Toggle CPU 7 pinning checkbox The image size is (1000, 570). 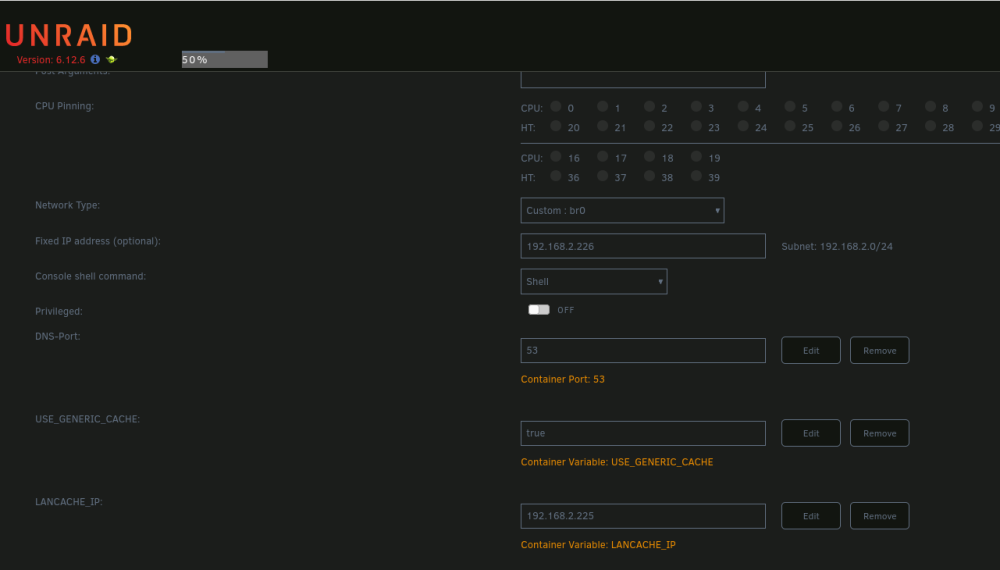[884, 106]
